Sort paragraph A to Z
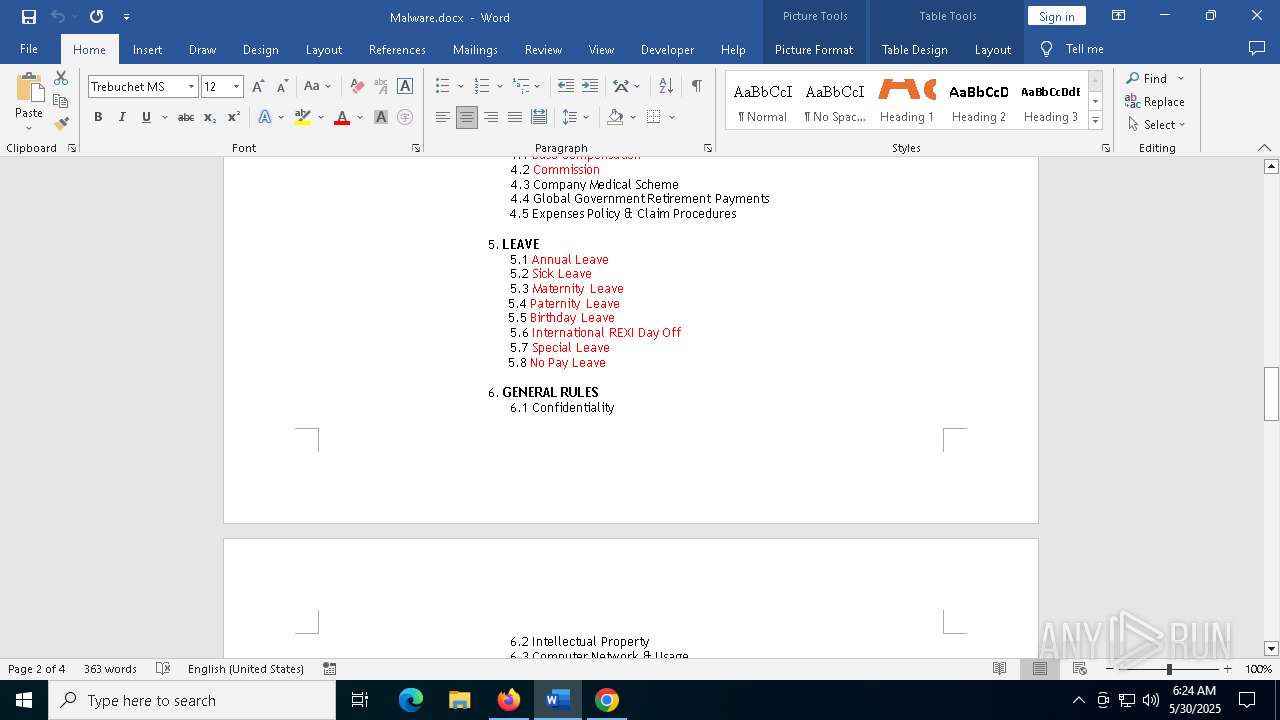The image size is (1280, 720). pyautogui.click(x=666, y=86)
